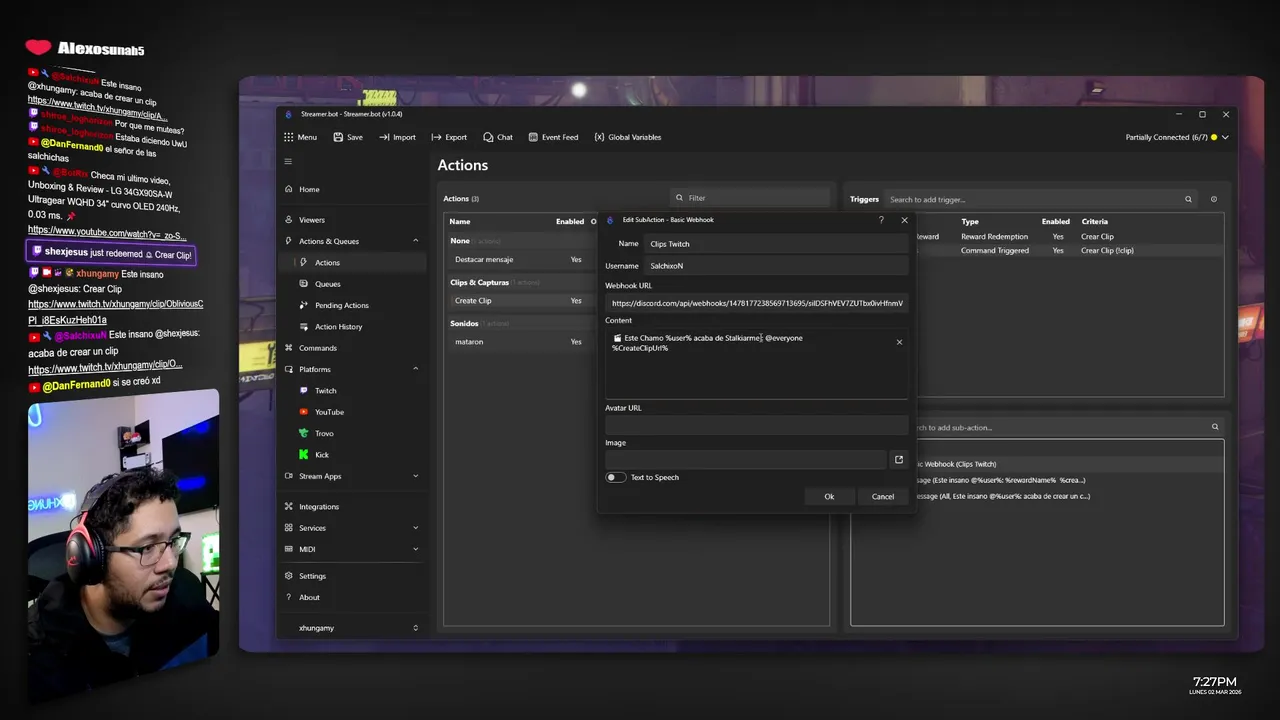The height and width of the screenshot is (720, 1280).
Task: Collapse the Platforms section chevron
Action: pyautogui.click(x=416, y=369)
